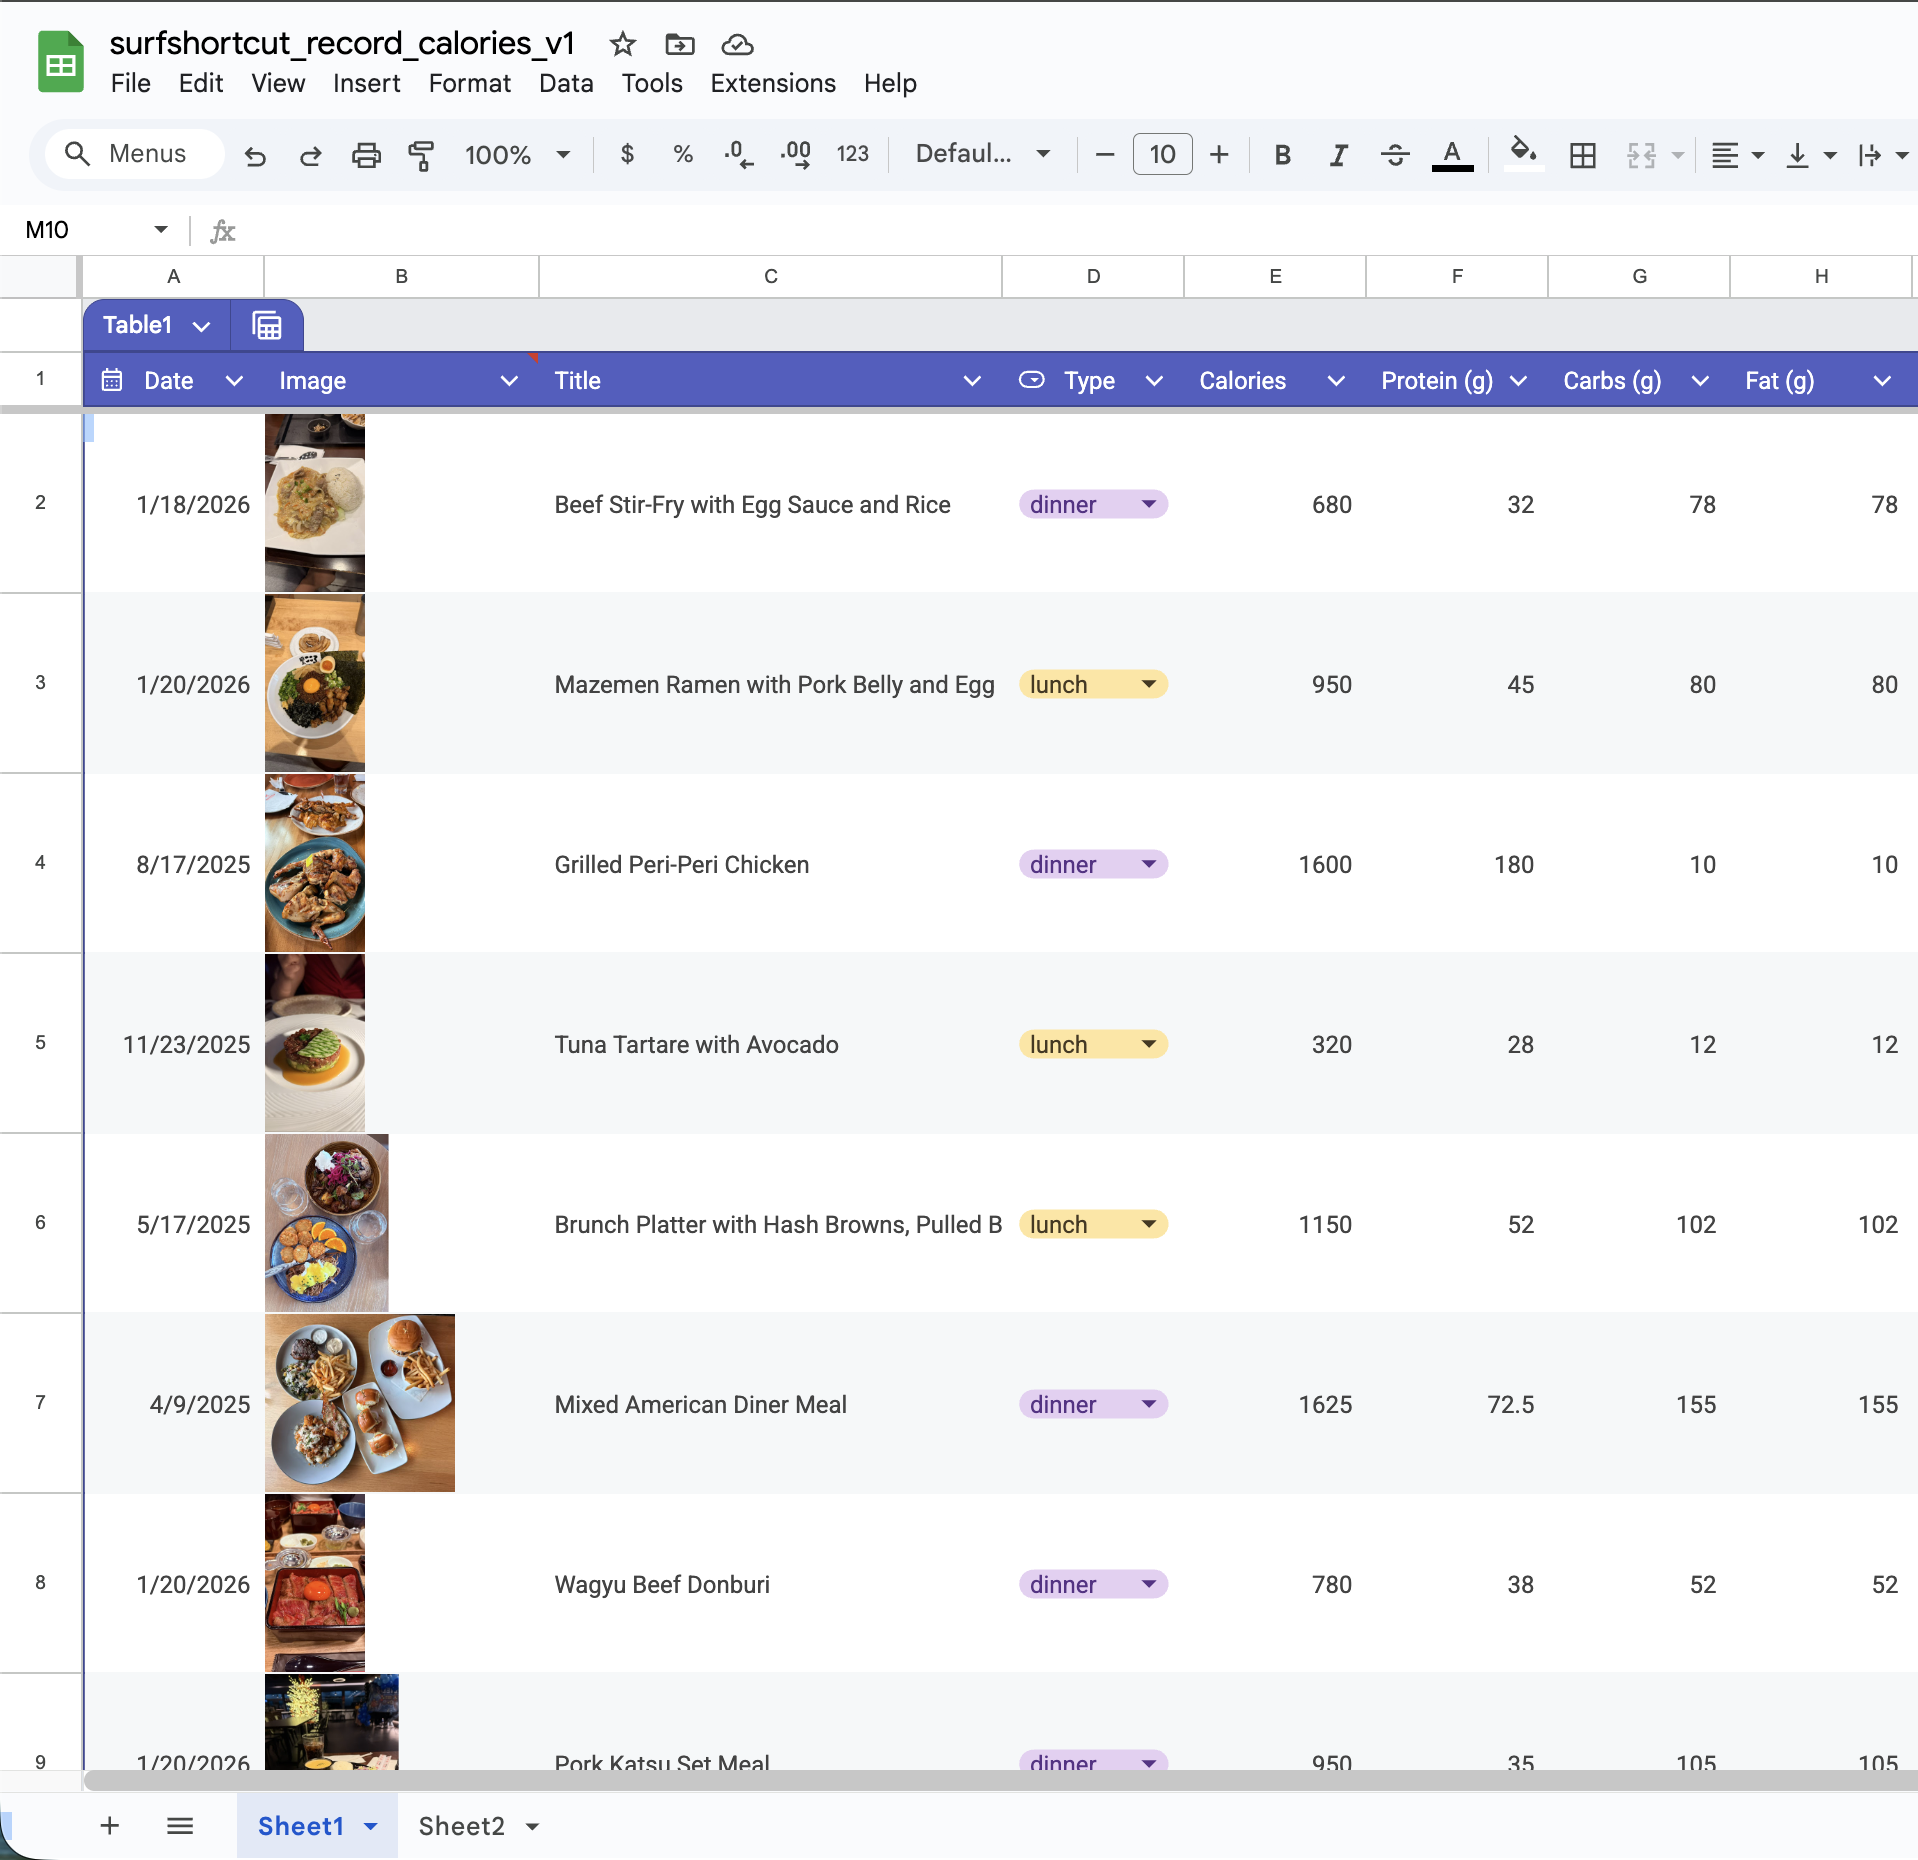This screenshot has height=1860, width=1918.
Task: Open the table view grid icon
Action: tap(267, 326)
